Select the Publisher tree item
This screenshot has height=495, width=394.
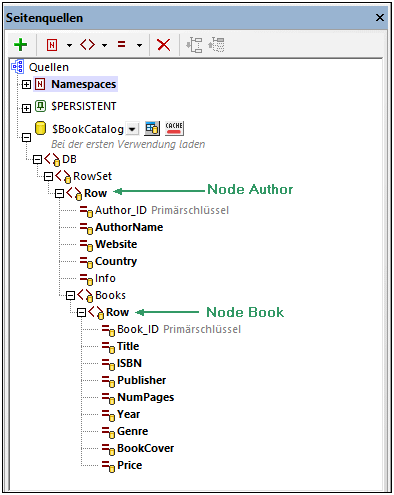(x=141, y=380)
